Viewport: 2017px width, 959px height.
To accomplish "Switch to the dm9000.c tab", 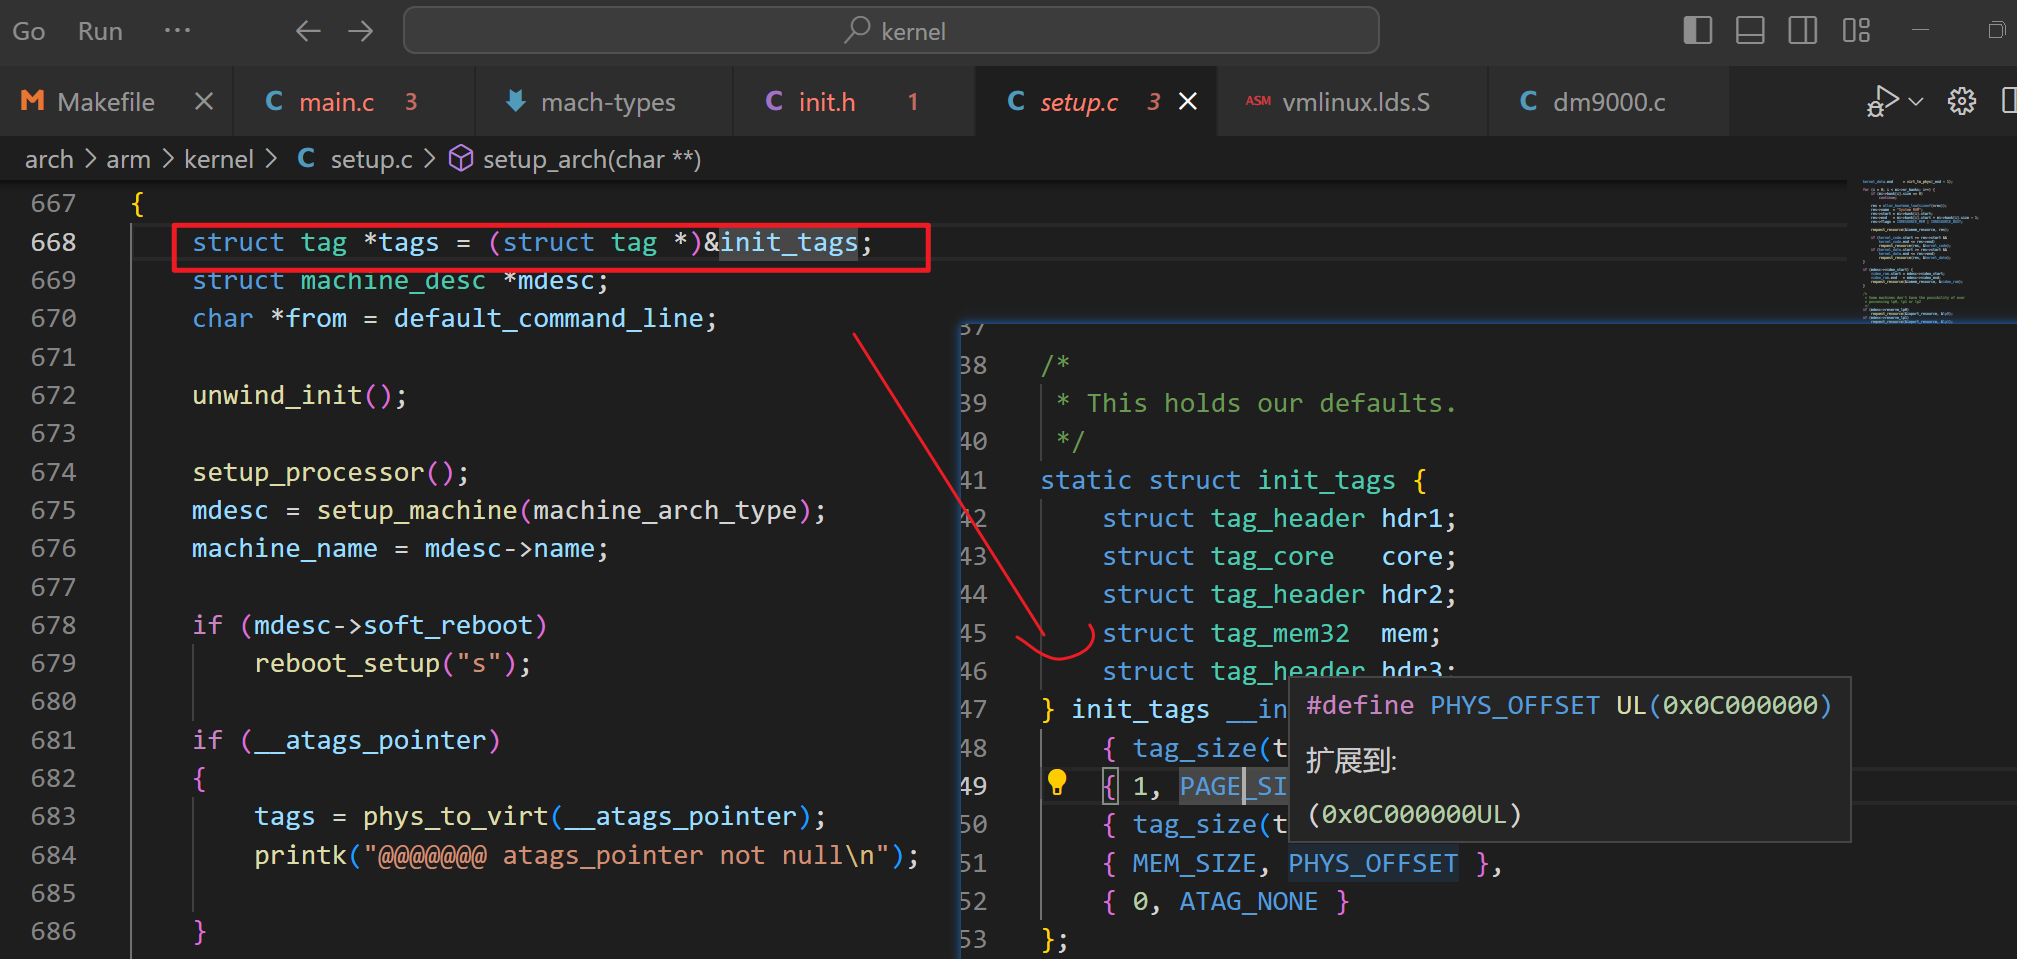I will [x=1609, y=102].
